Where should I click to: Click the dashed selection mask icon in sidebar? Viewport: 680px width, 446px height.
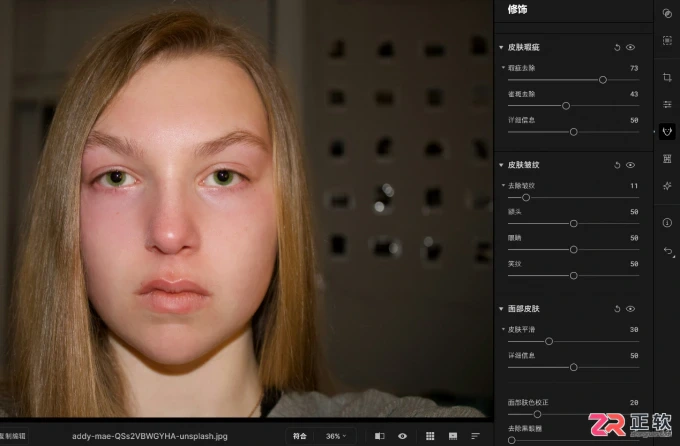pyautogui.click(x=667, y=41)
